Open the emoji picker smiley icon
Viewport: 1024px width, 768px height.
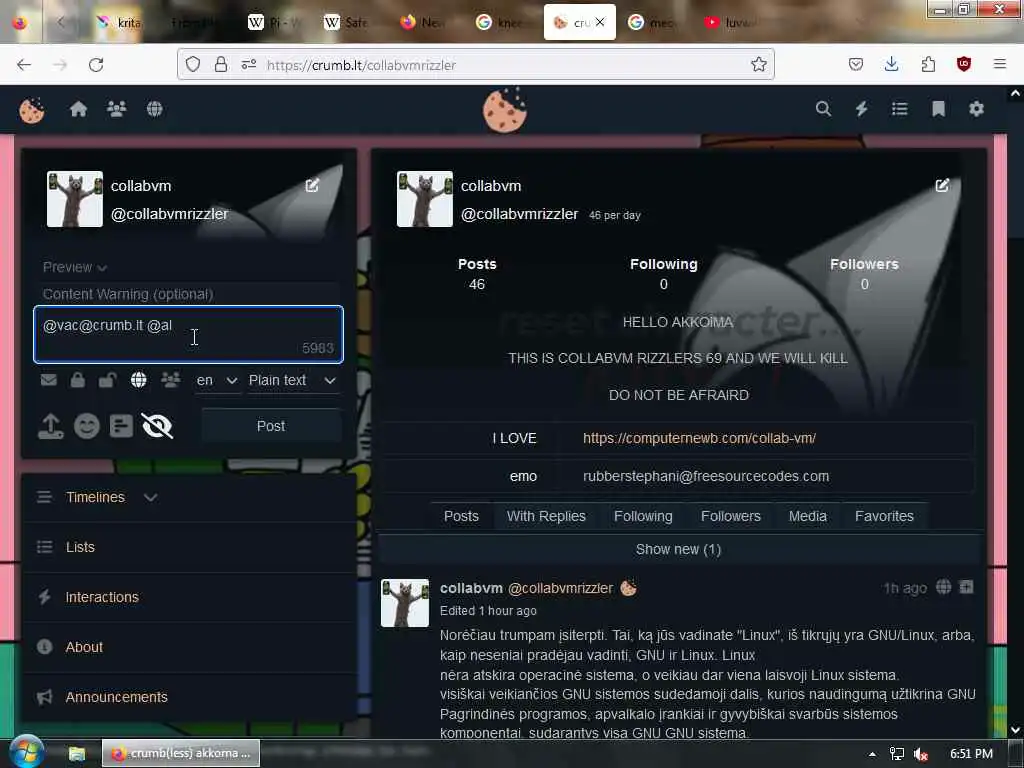pyautogui.click(x=87, y=426)
